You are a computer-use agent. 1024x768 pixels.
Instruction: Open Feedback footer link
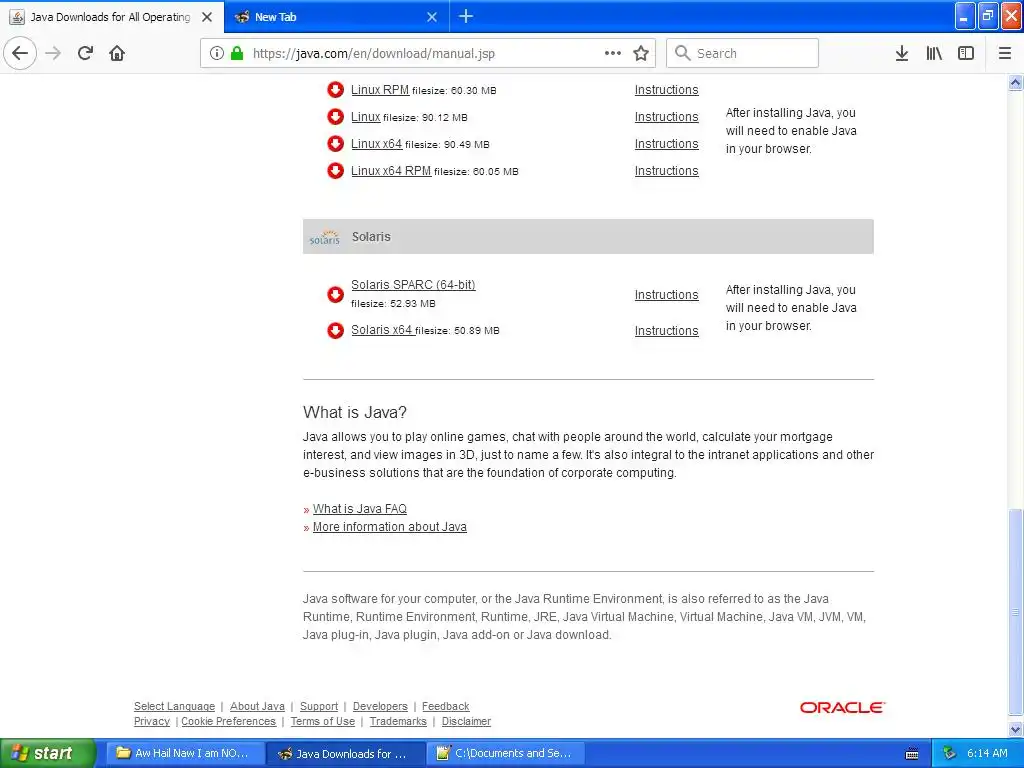point(445,706)
